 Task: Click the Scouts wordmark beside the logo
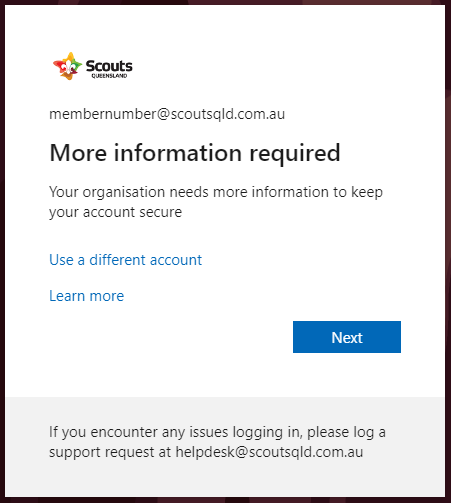click(x=109, y=66)
